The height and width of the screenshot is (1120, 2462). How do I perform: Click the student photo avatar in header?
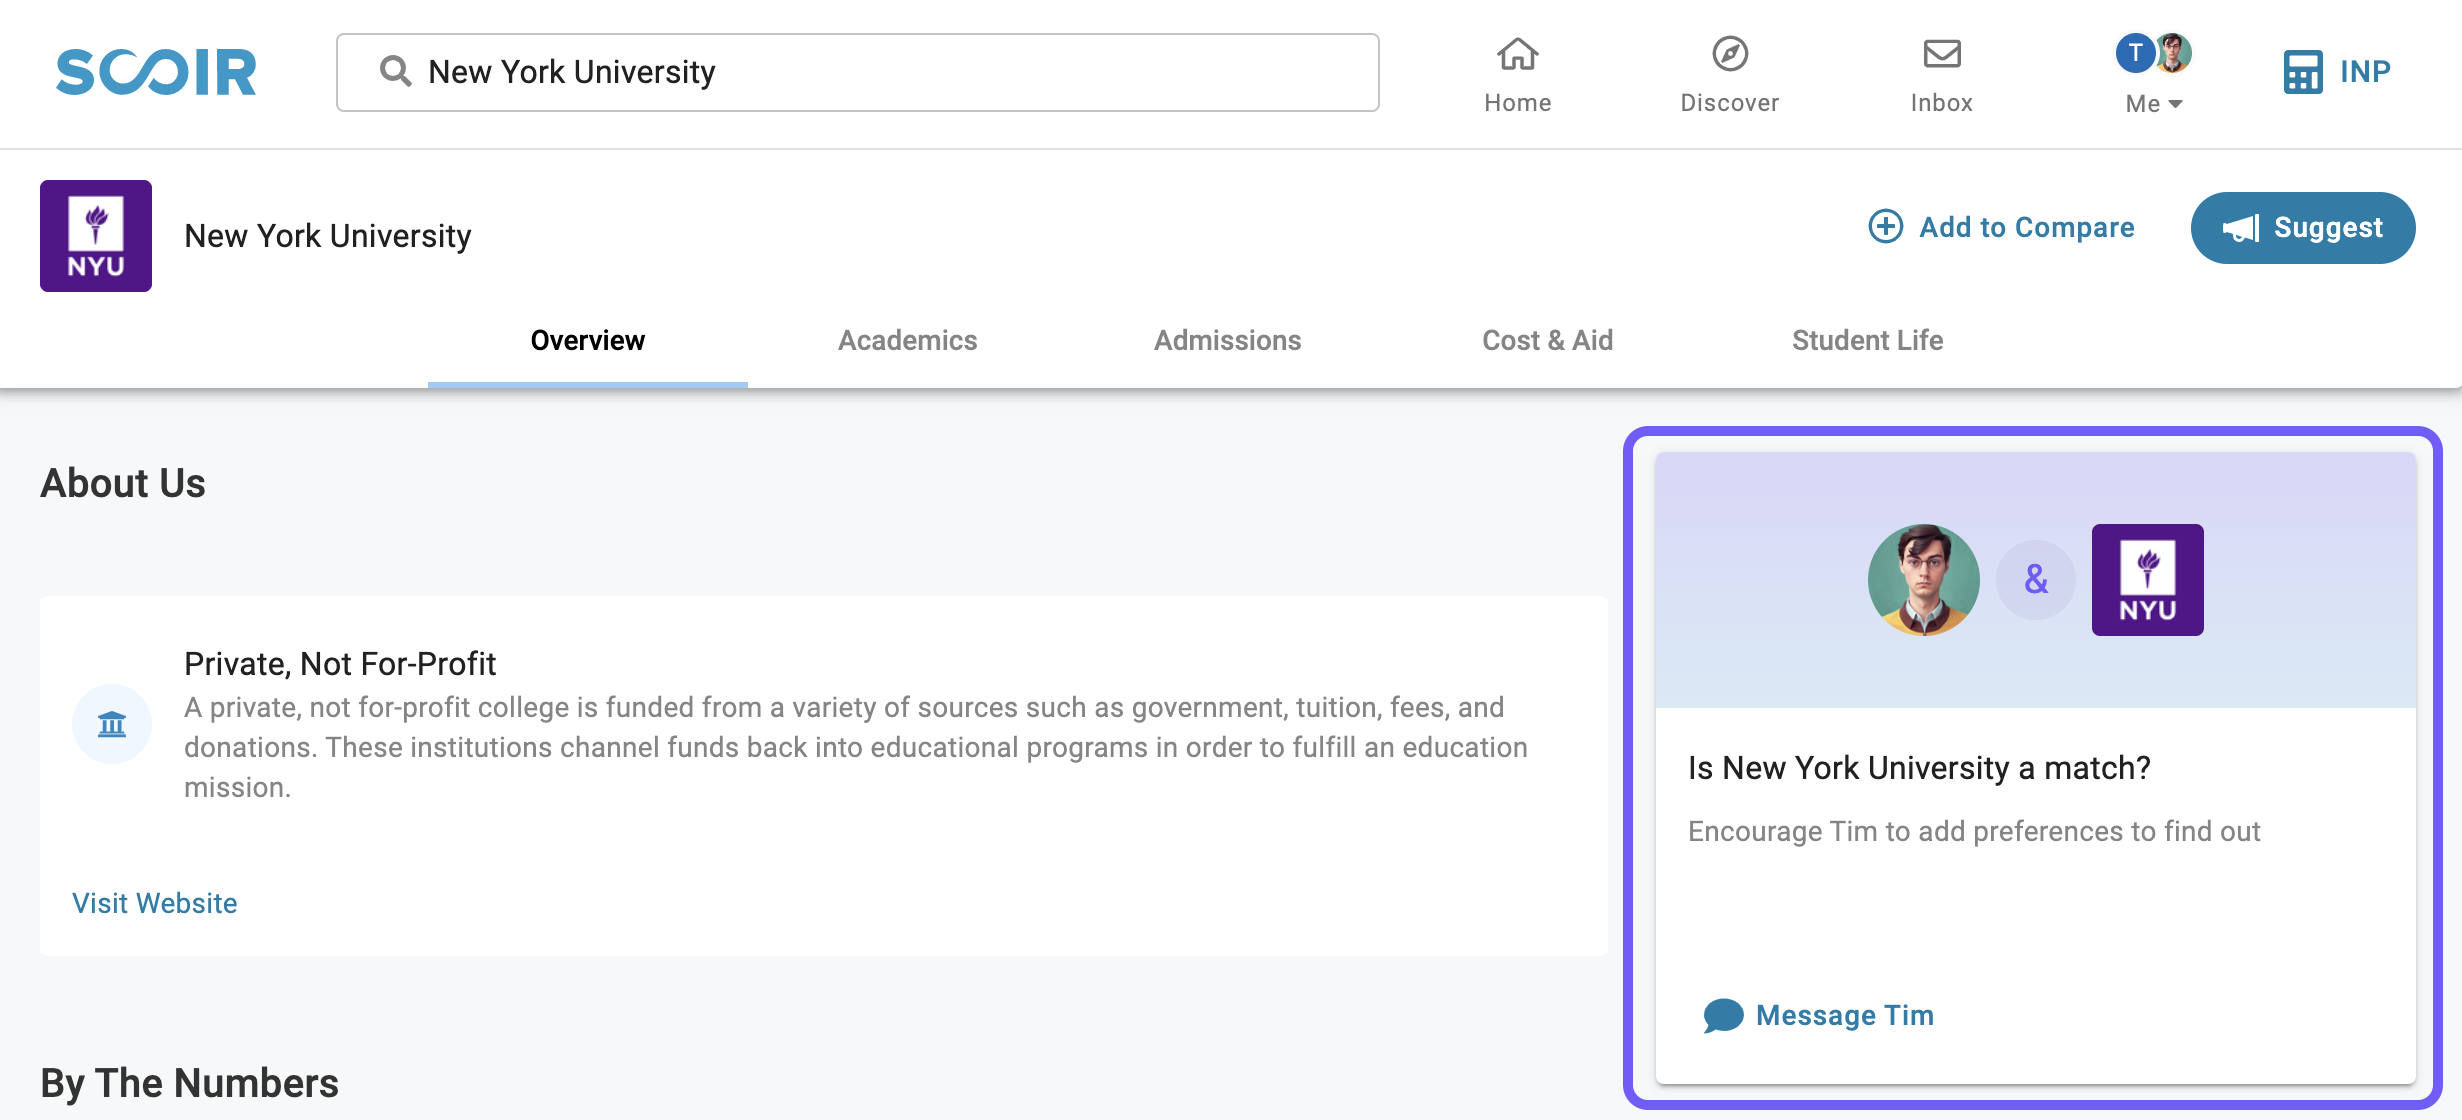point(2173,53)
